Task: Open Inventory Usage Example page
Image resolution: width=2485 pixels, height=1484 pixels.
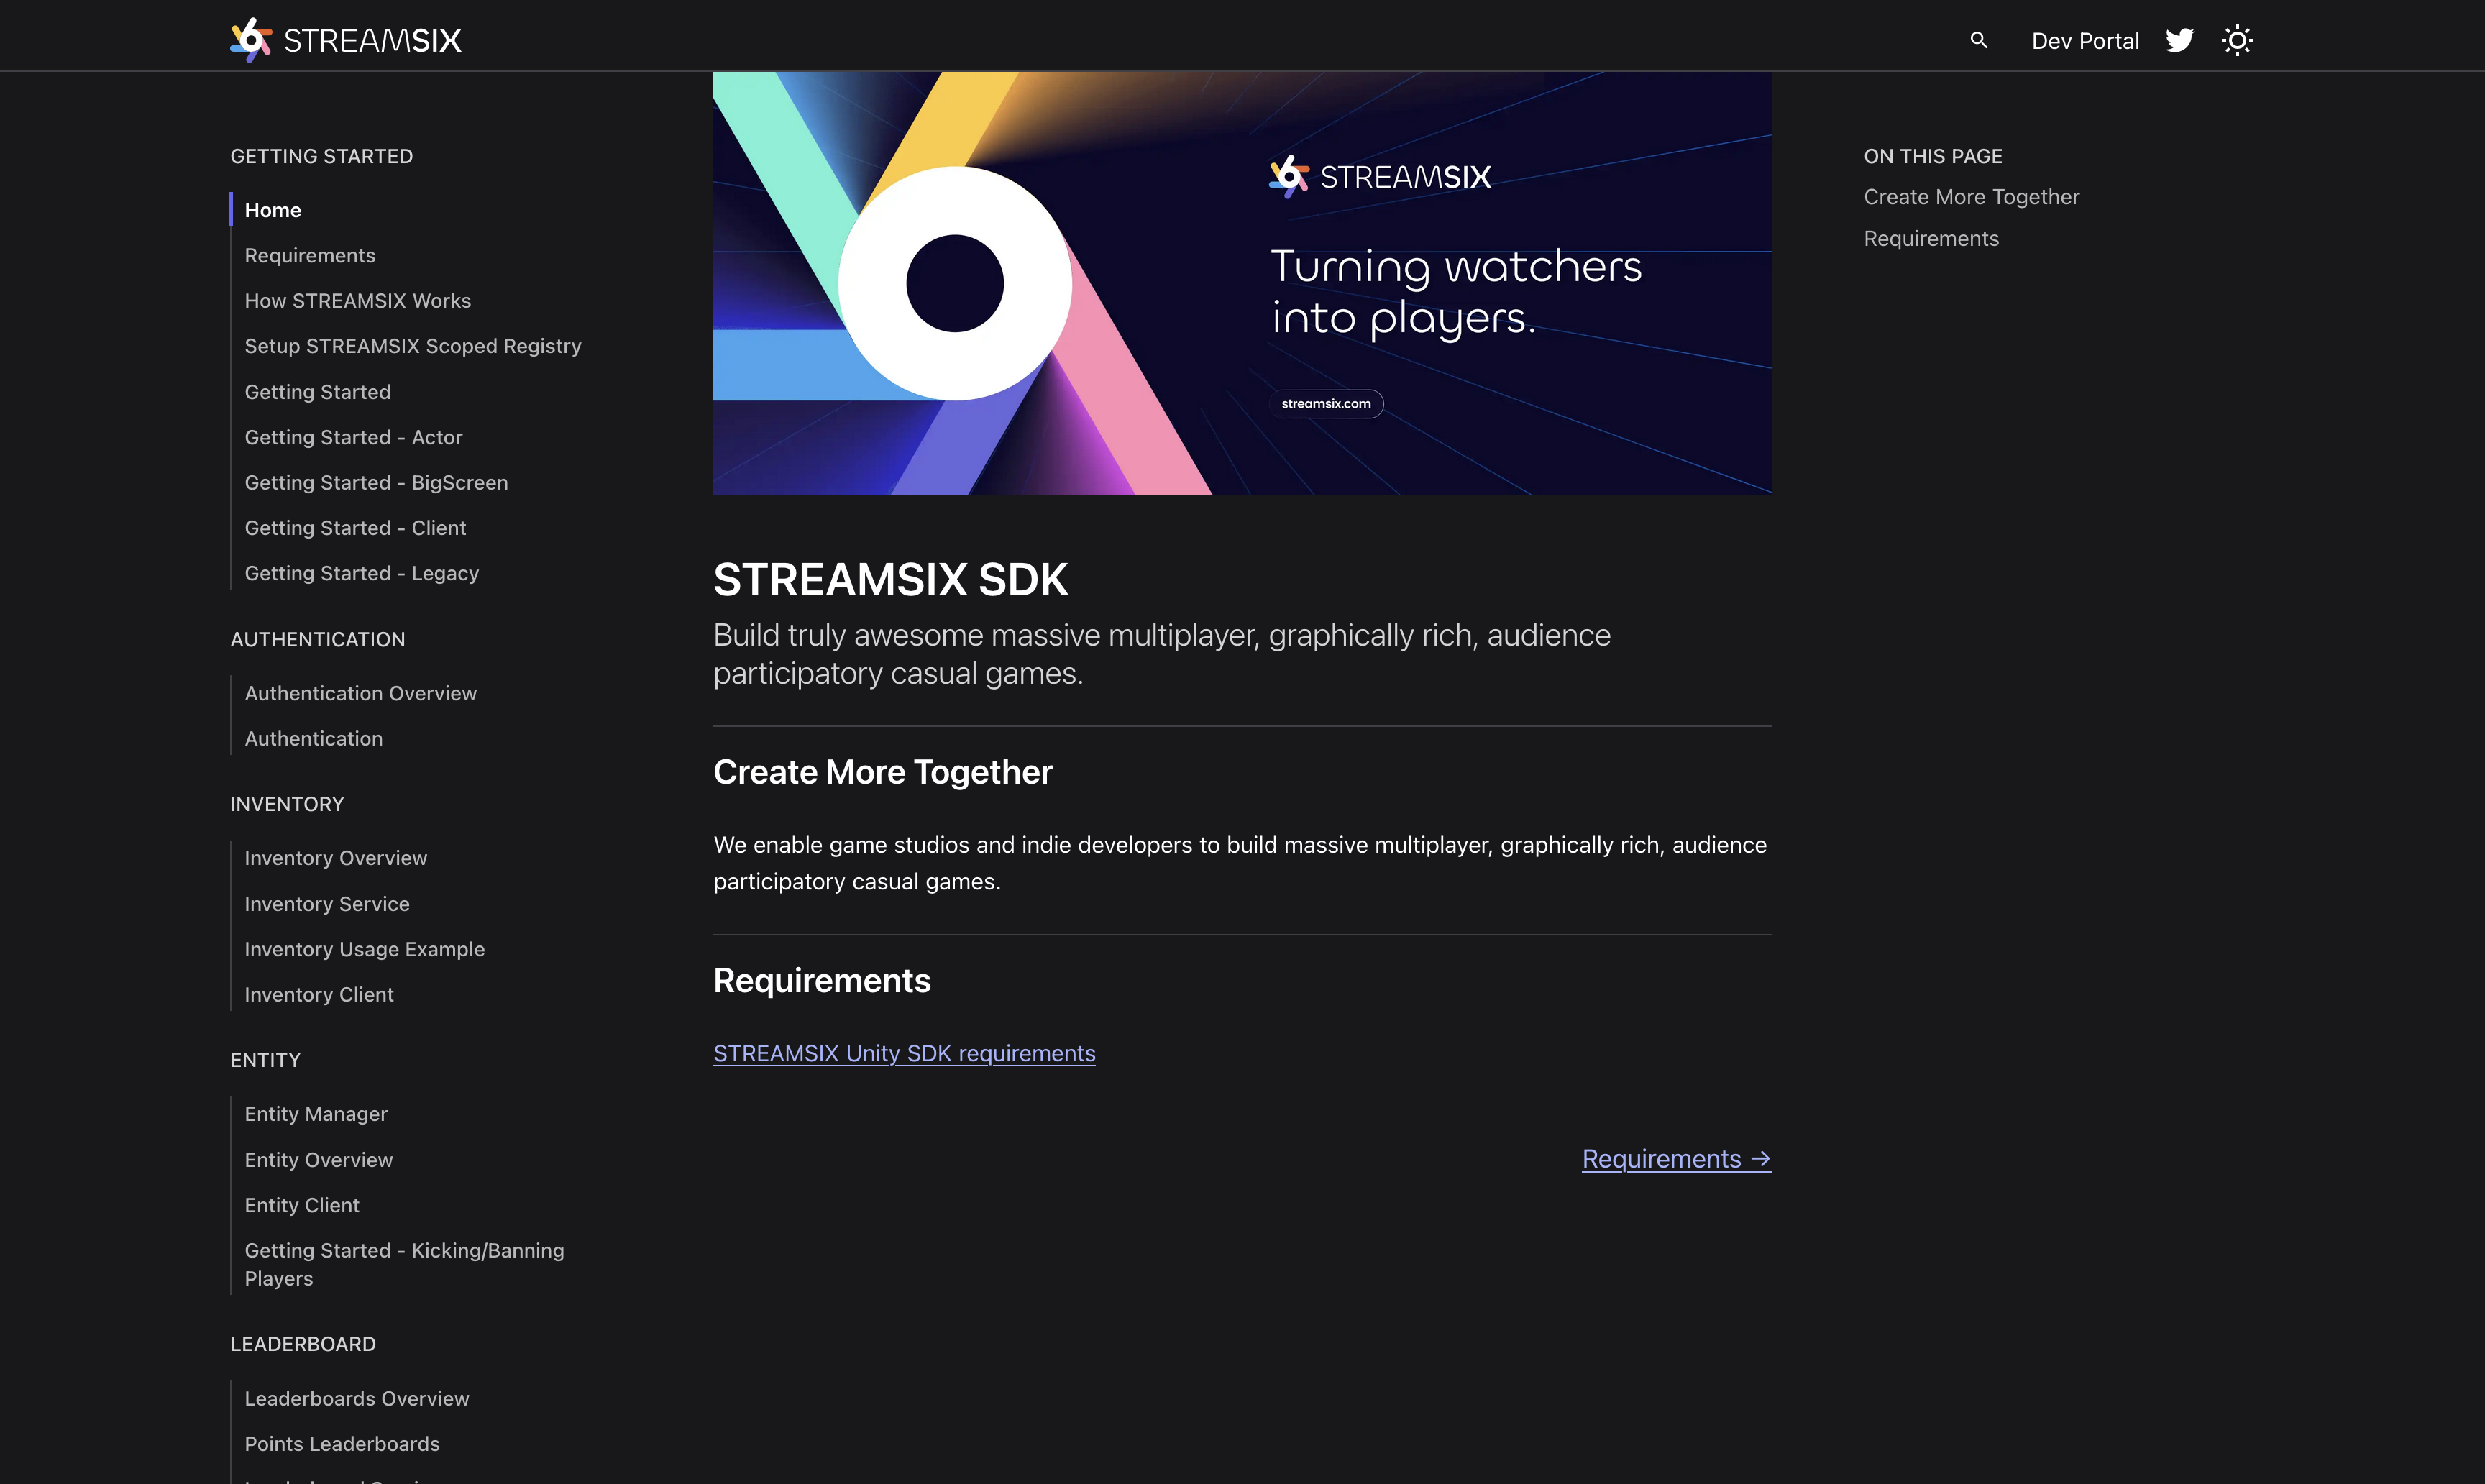Action: click(x=365, y=949)
